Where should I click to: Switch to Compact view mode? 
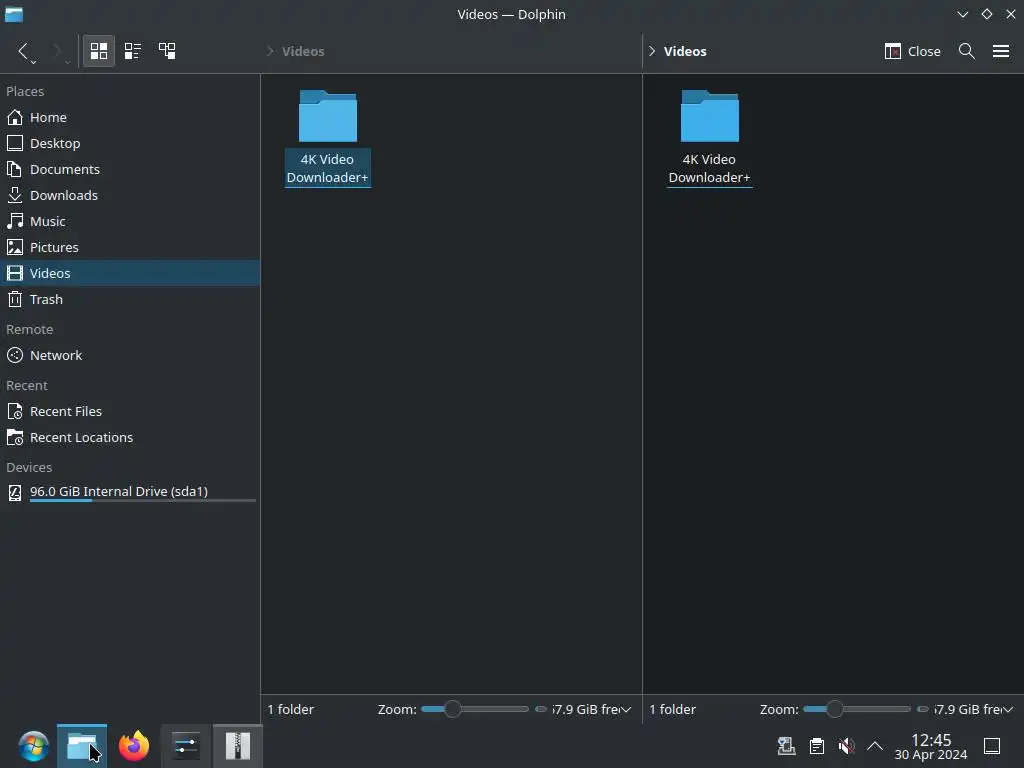click(133, 51)
